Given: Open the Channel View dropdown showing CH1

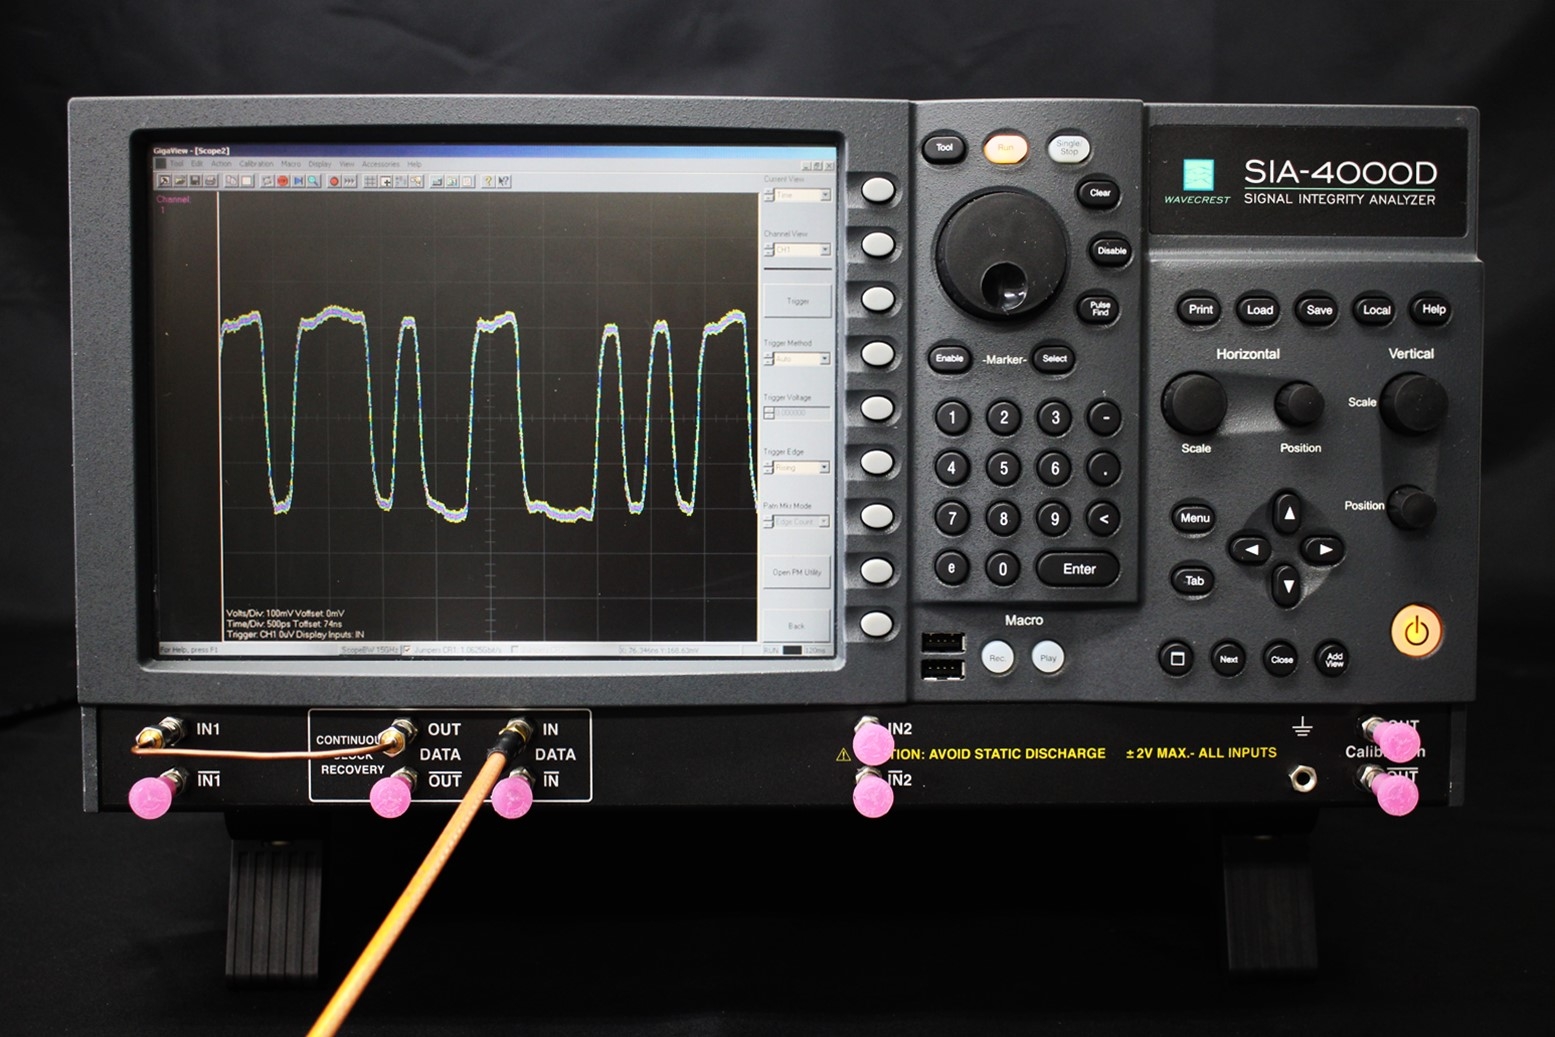Looking at the screenshot, I should click(x=802, y=250).
